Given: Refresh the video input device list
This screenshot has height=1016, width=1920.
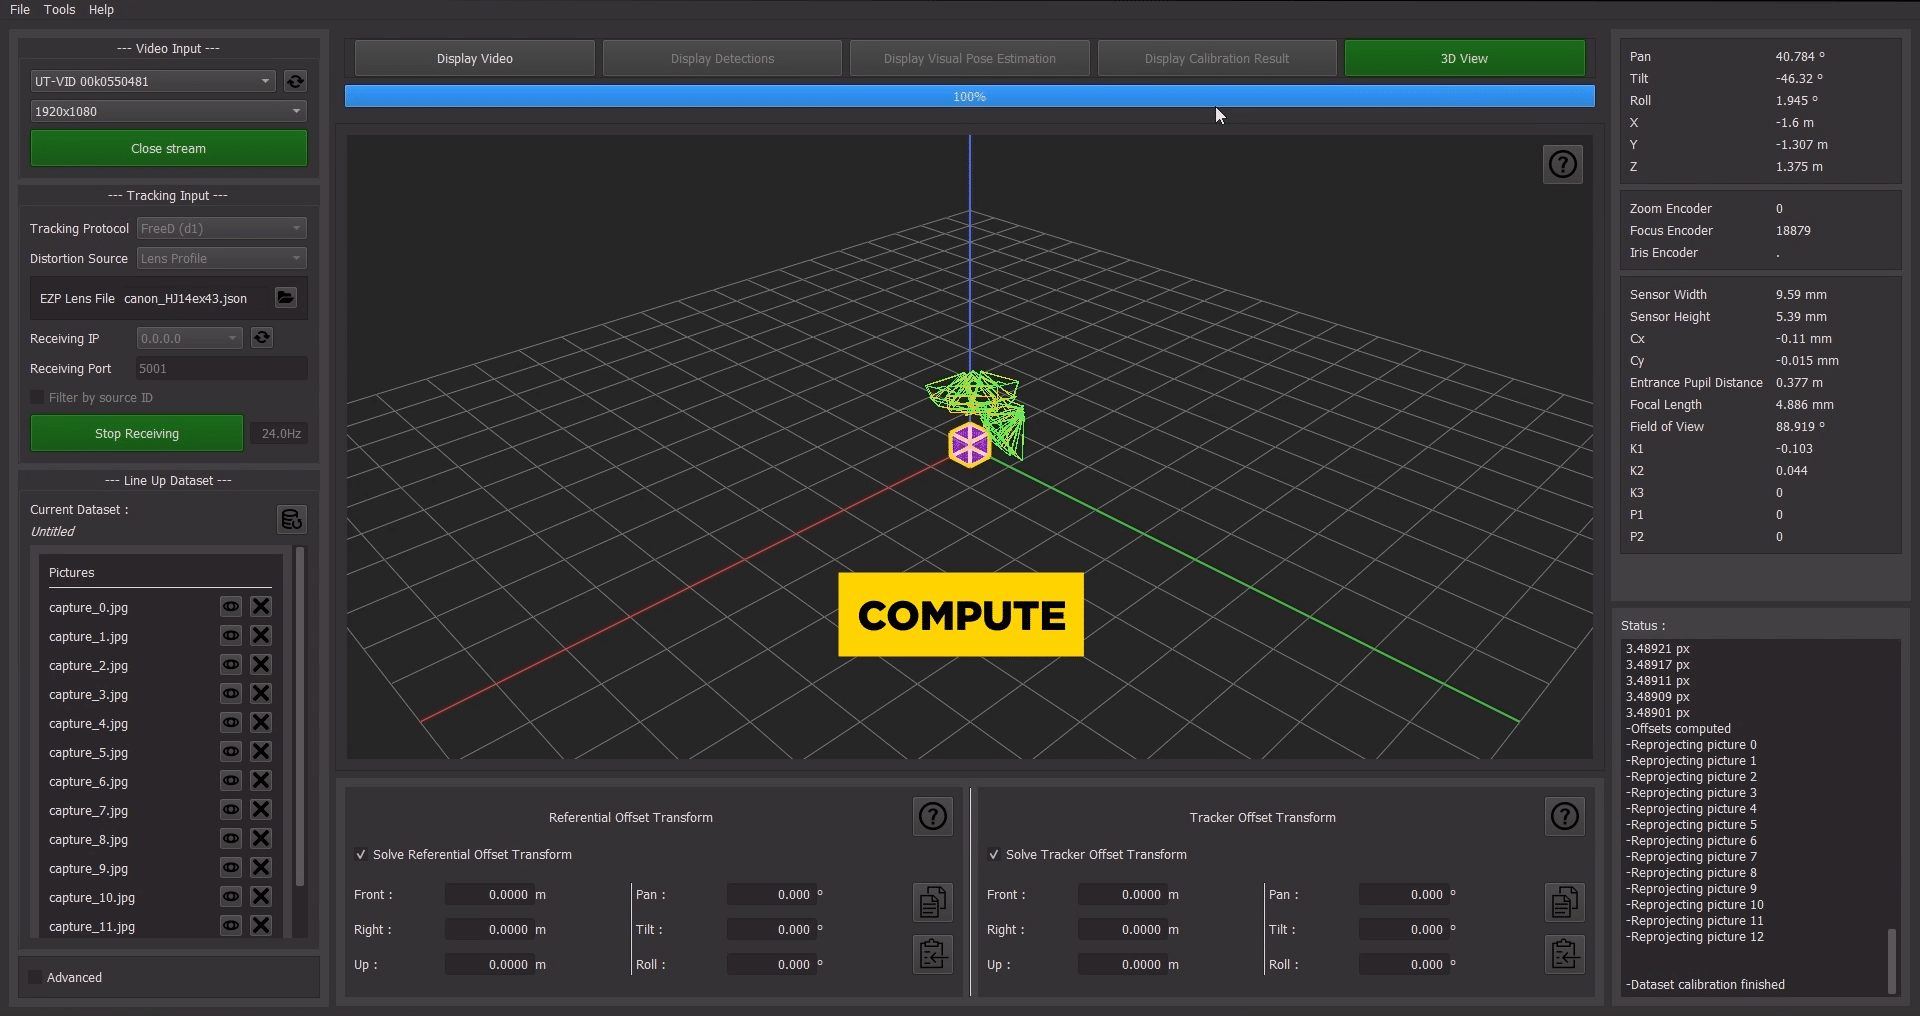Looking at the screenshot, I should [x=295, y=81].
